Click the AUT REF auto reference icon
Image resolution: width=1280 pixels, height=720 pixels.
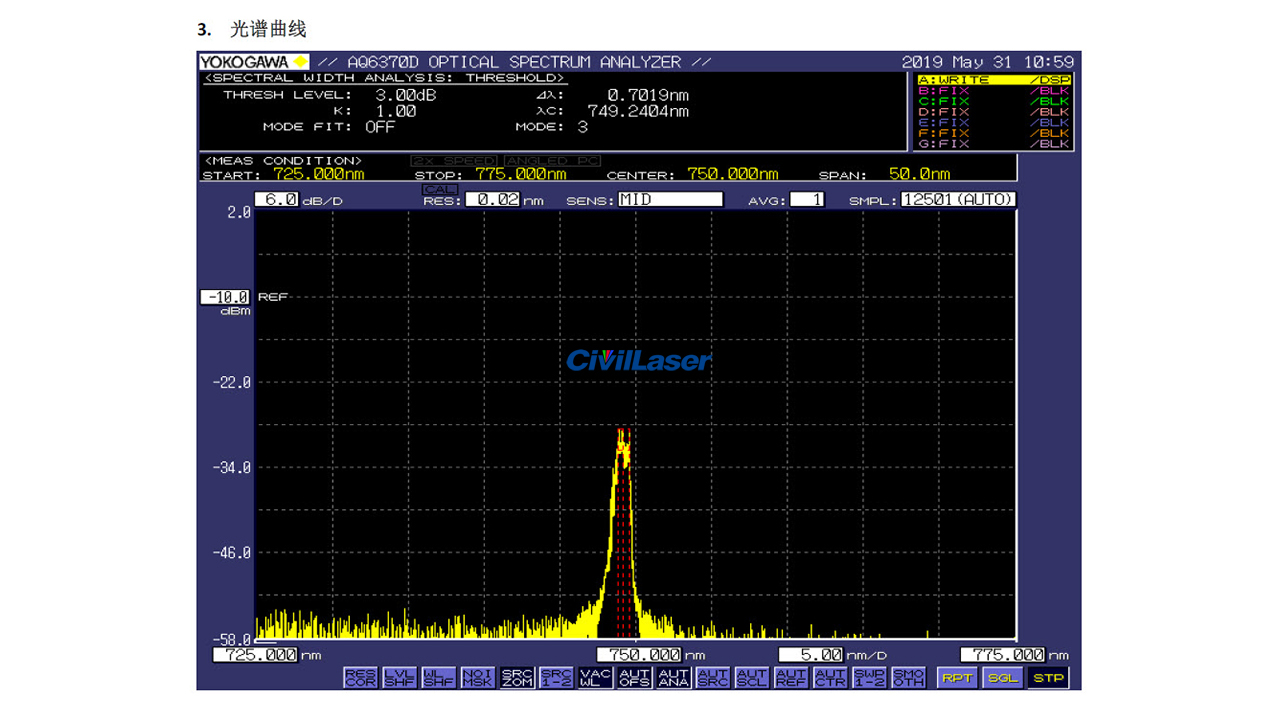[791, 677]
